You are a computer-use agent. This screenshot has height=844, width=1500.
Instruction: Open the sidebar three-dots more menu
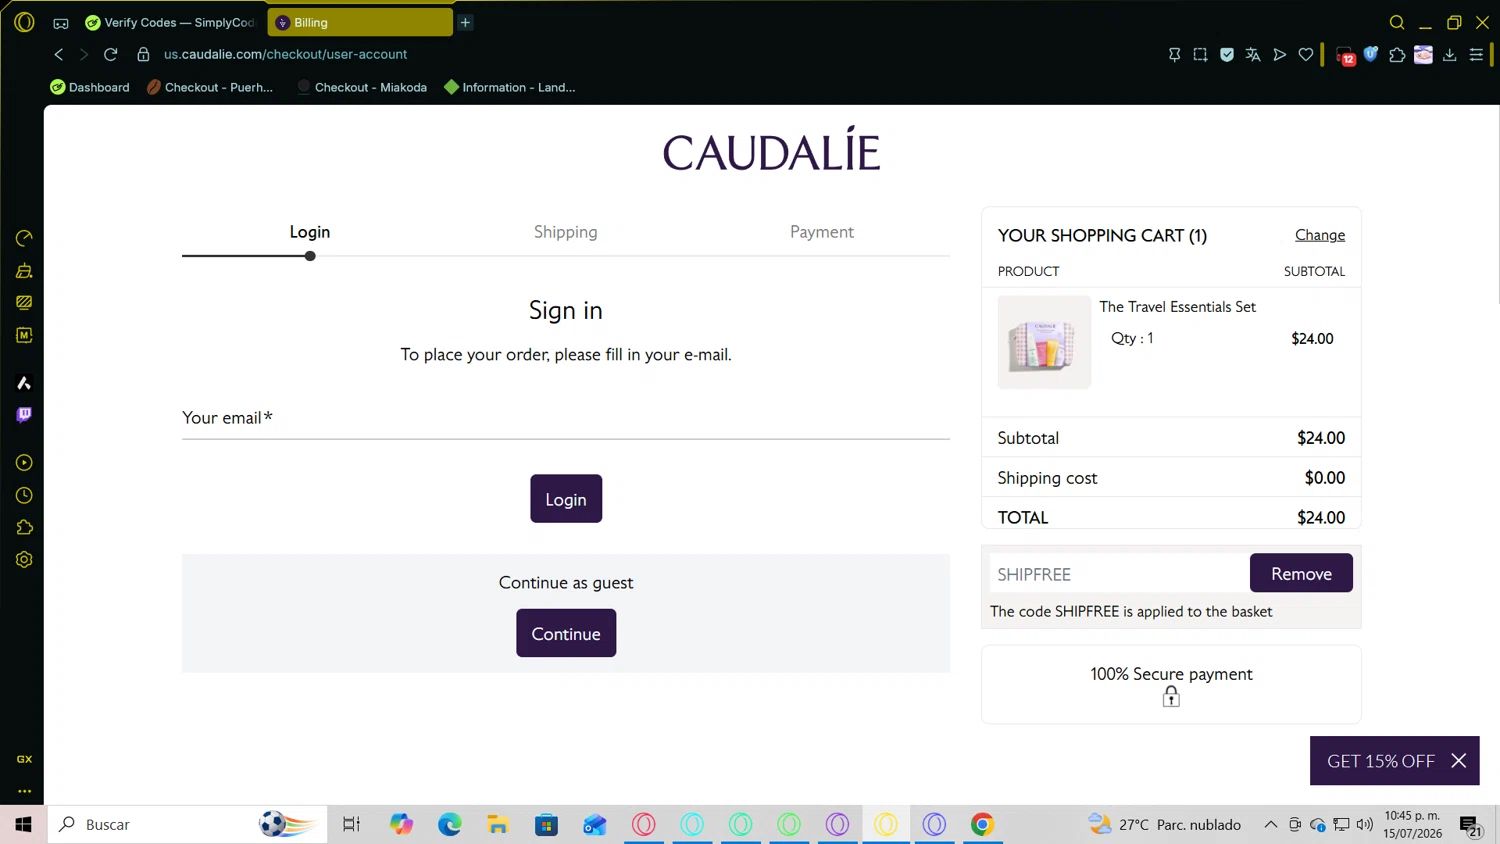click(x=24, y=791)
